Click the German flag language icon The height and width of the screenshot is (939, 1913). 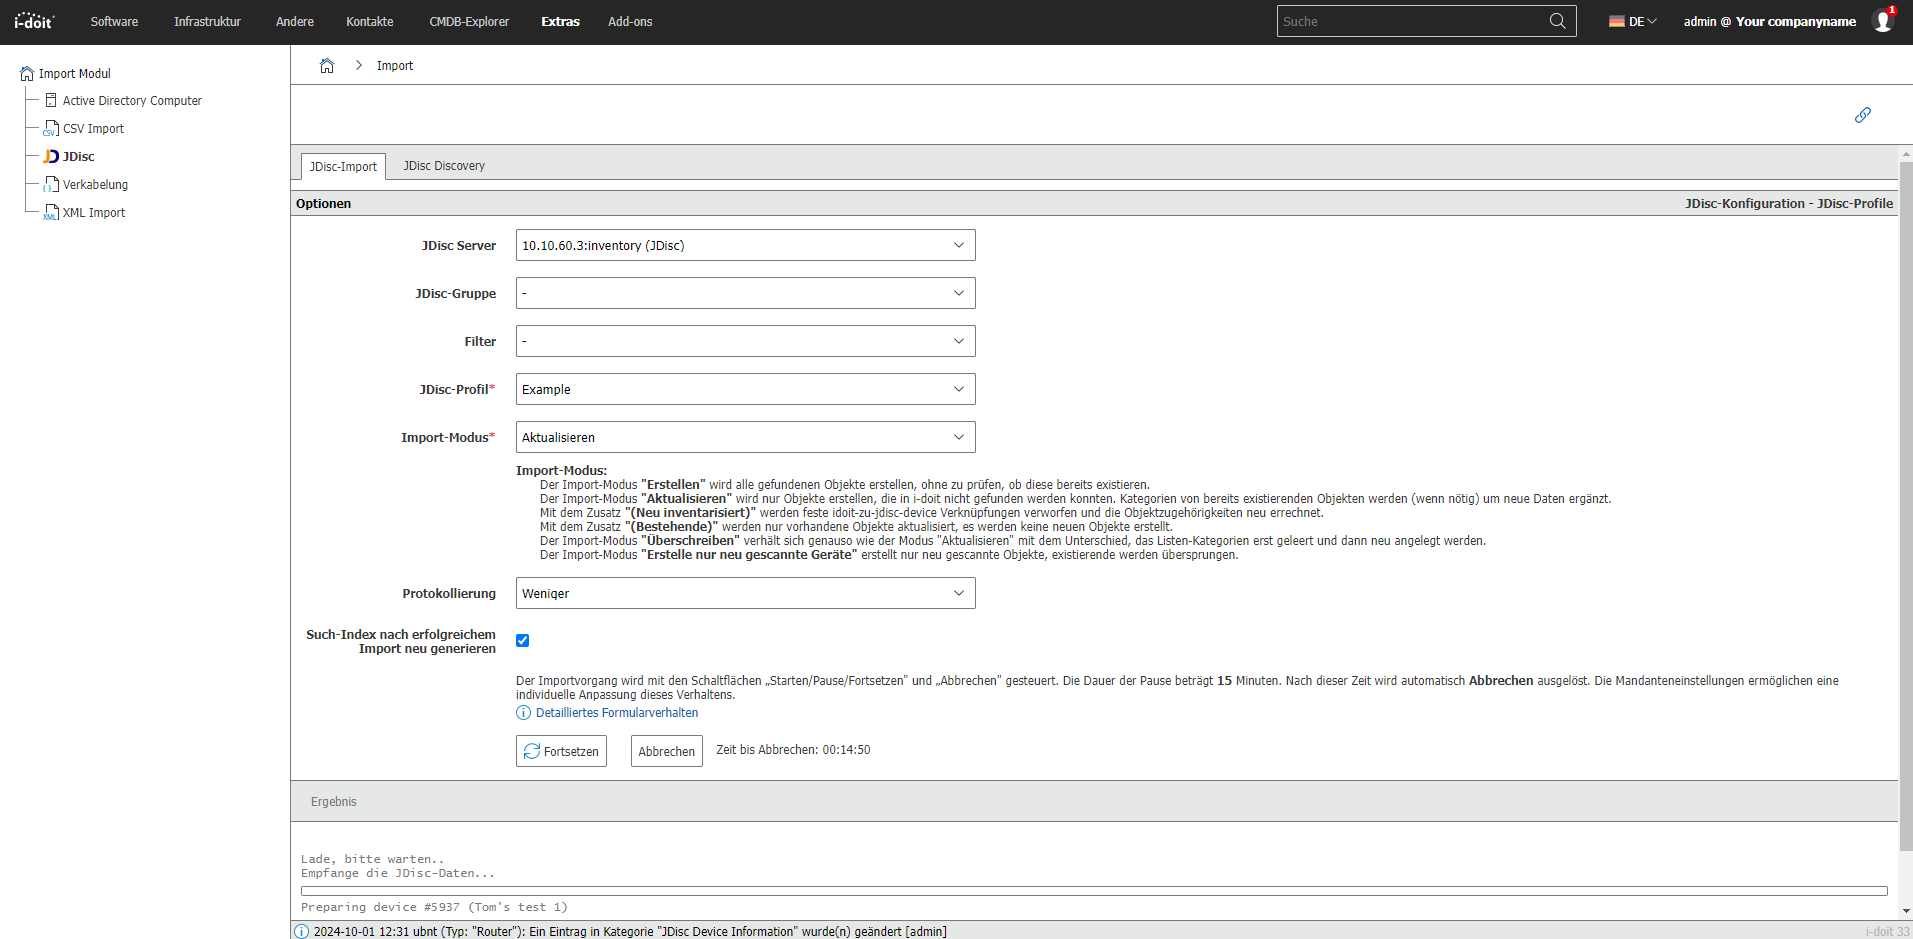point(1616,21)
